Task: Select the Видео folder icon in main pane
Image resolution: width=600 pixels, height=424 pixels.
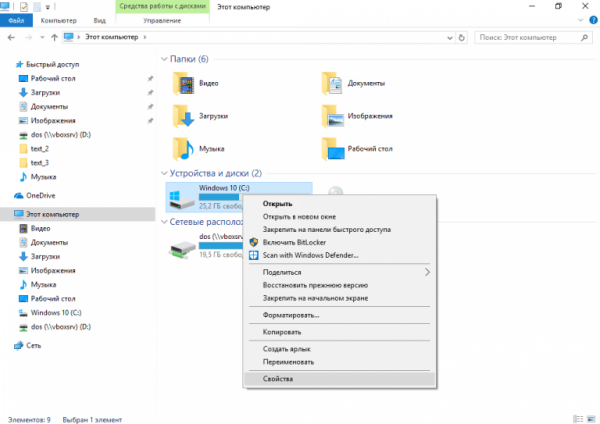Action: pyautogui.click(x=183, y=83)
